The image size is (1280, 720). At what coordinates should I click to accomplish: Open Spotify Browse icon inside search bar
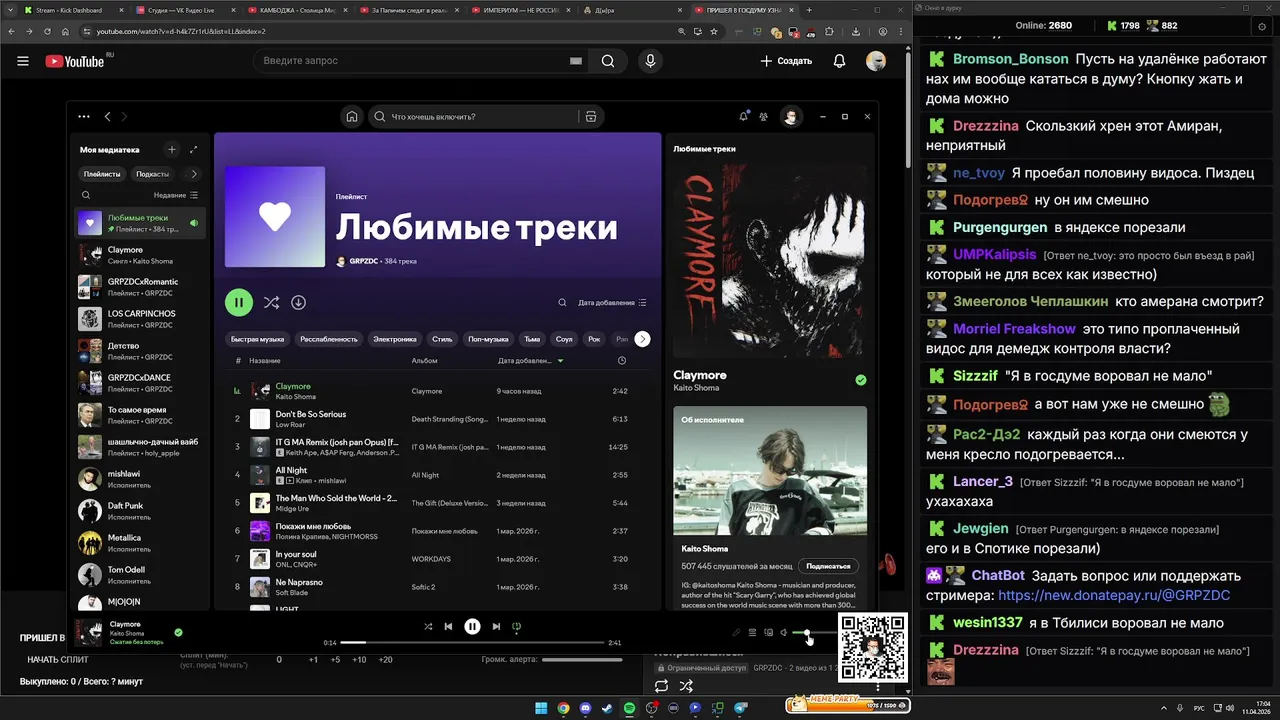(x=591, y=116)
